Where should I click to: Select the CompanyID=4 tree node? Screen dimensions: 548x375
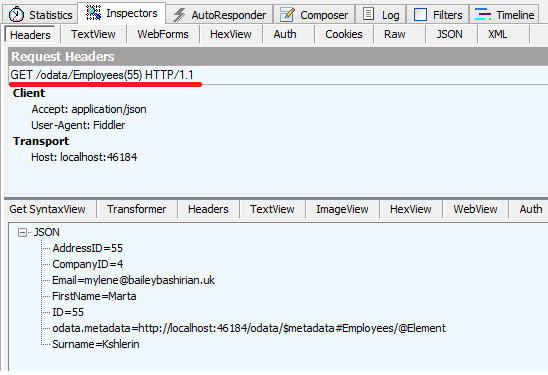click(88, 264)
